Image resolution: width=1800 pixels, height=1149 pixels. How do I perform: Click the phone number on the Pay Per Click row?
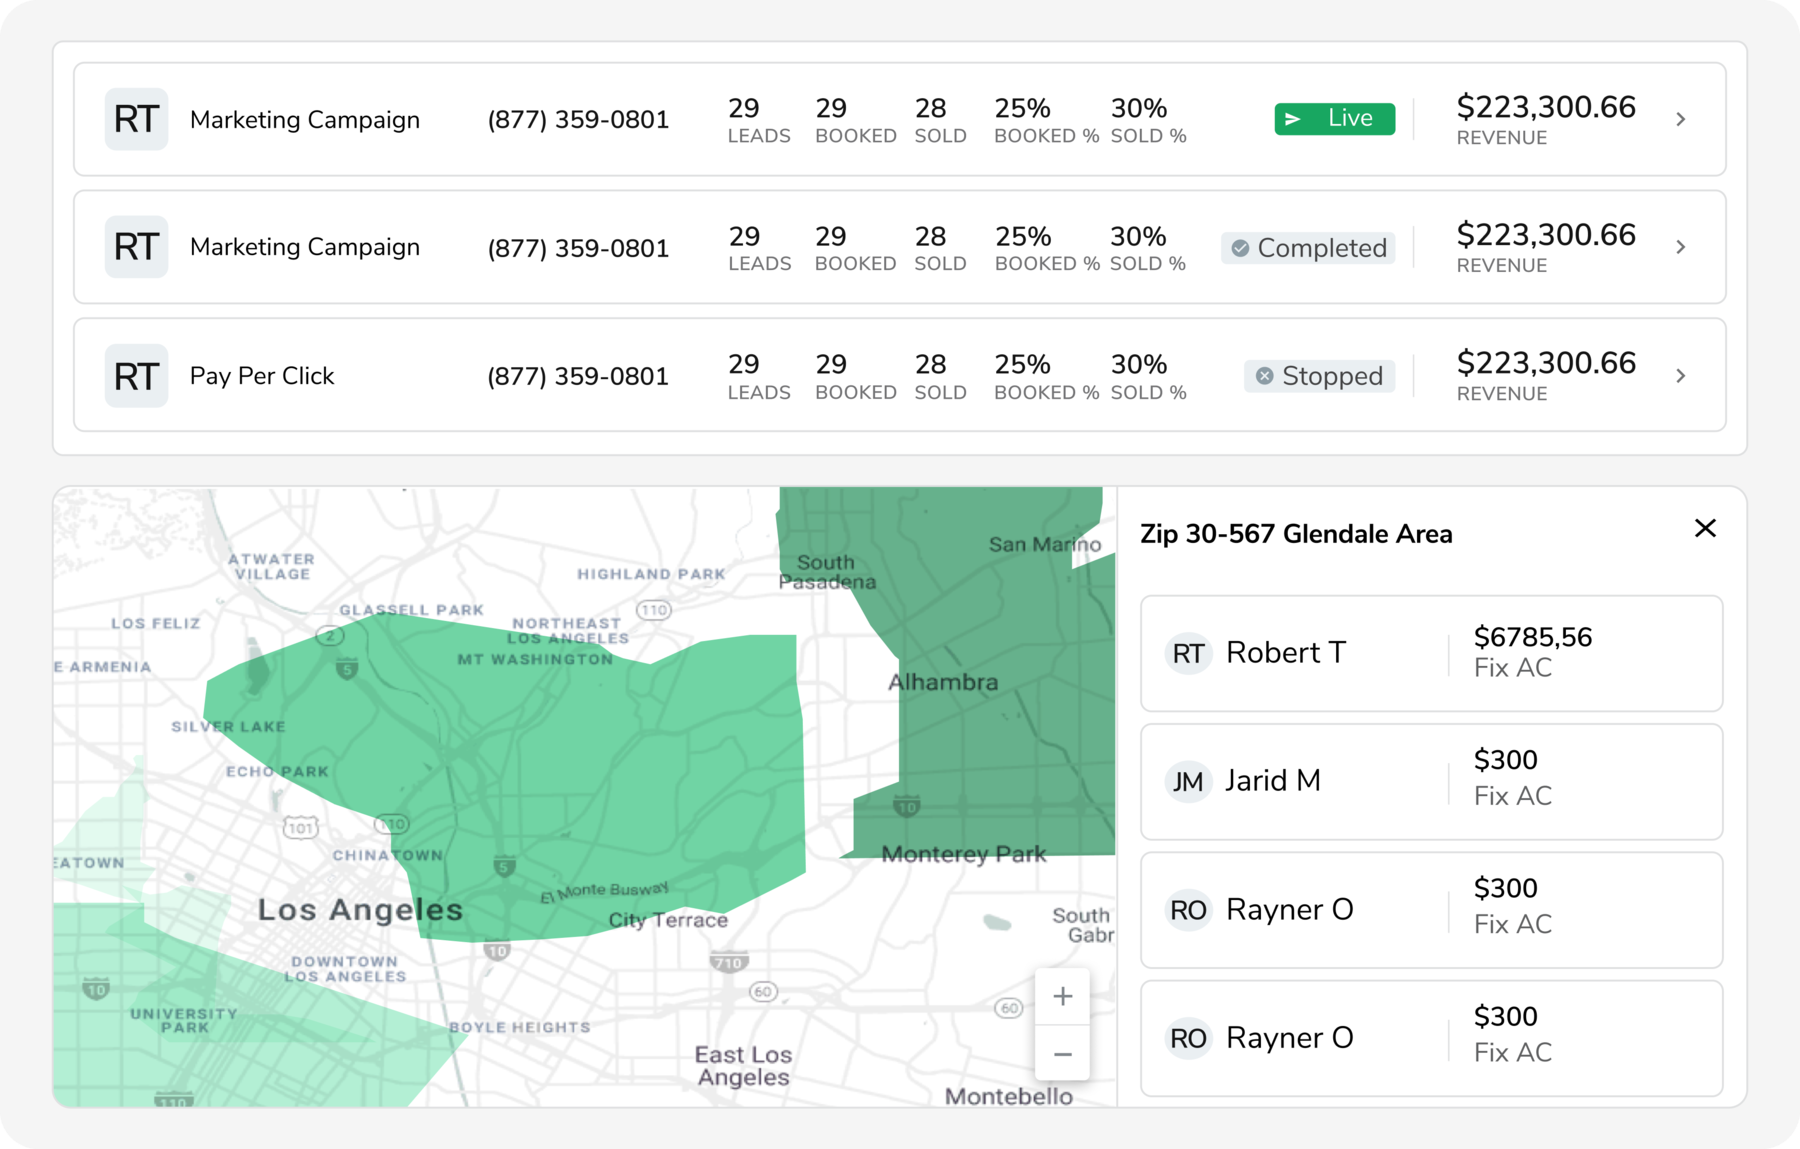coord(577,376)
